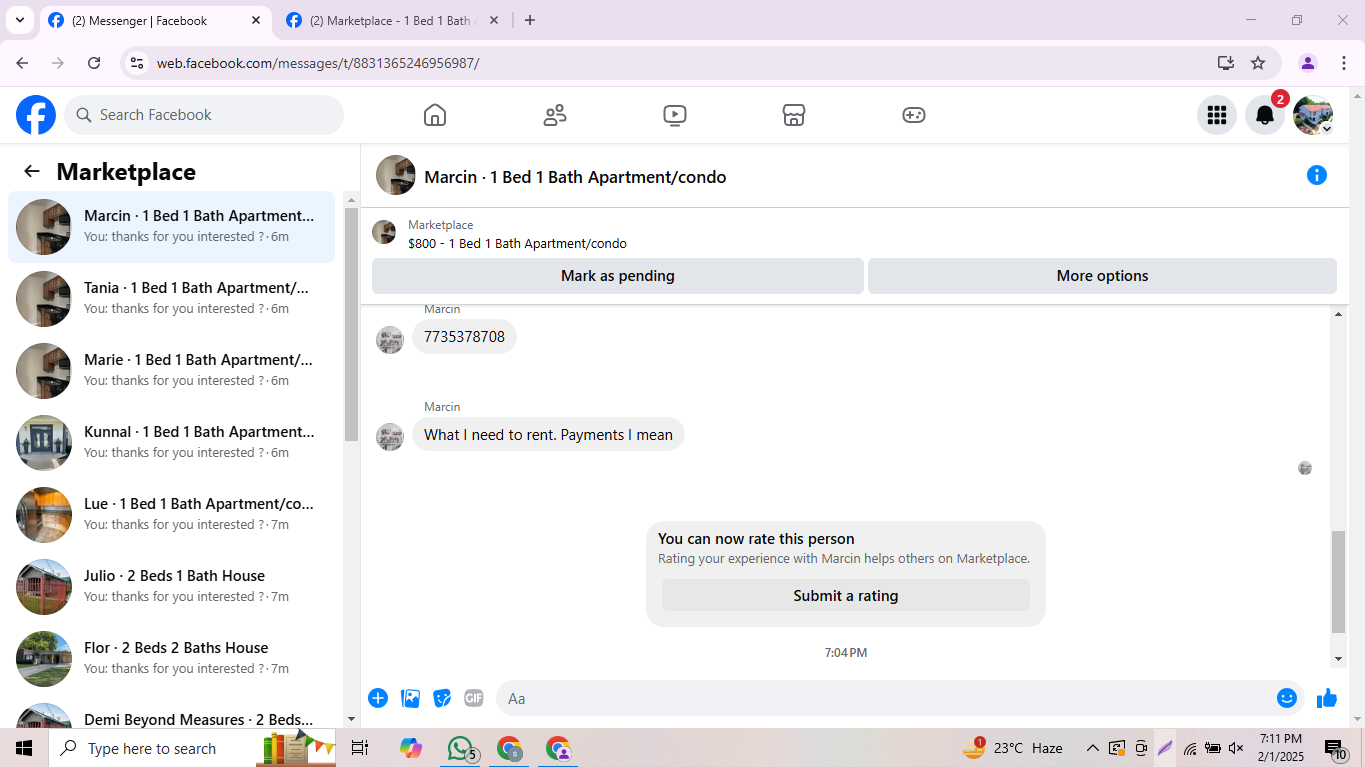Viewport: 1365px width, 767px height.
Task: Open conversation info icon
Action: (1317, 176)
